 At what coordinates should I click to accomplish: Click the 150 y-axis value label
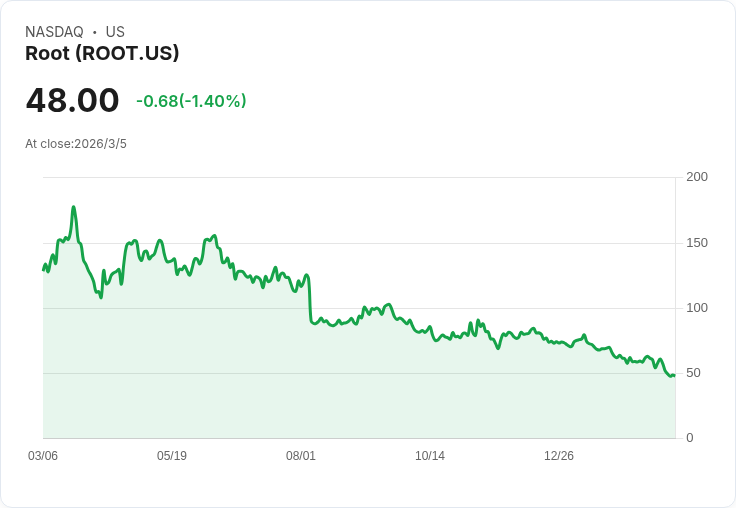pos(697,243)
